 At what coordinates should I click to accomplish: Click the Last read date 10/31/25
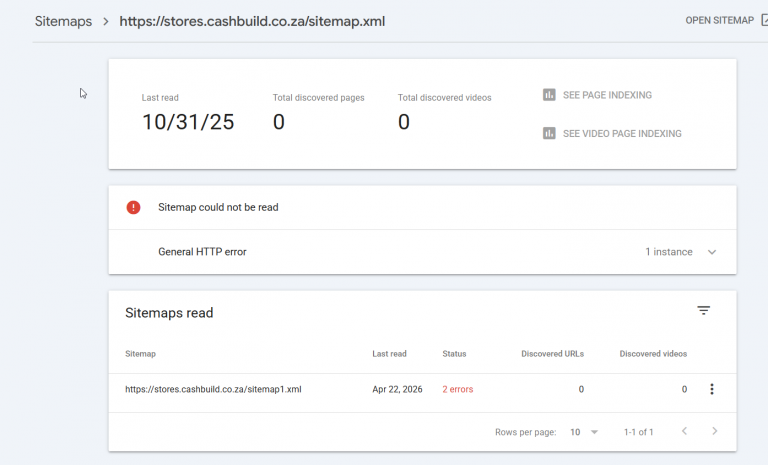(188, 122)
